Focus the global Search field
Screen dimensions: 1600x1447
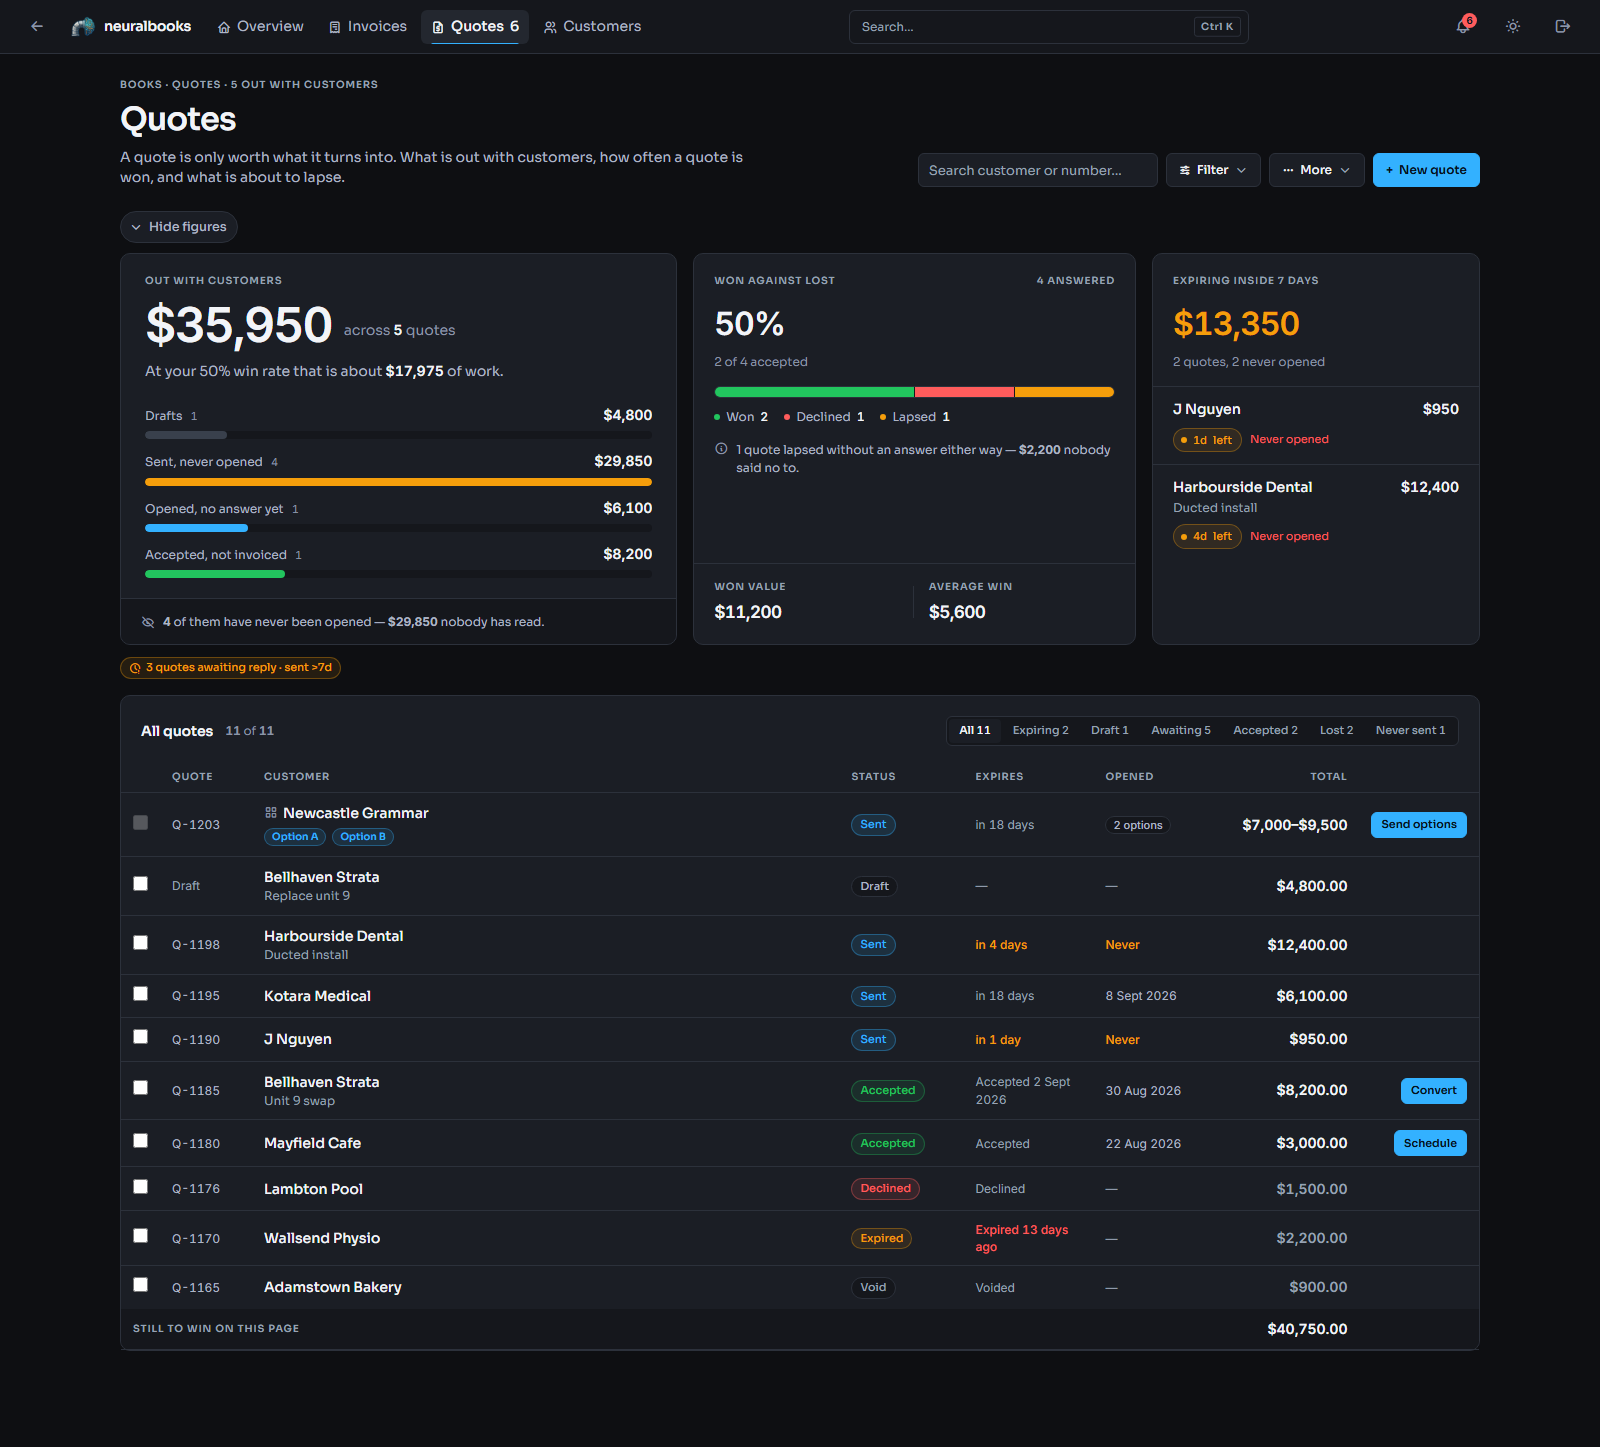coord(1048,27)
